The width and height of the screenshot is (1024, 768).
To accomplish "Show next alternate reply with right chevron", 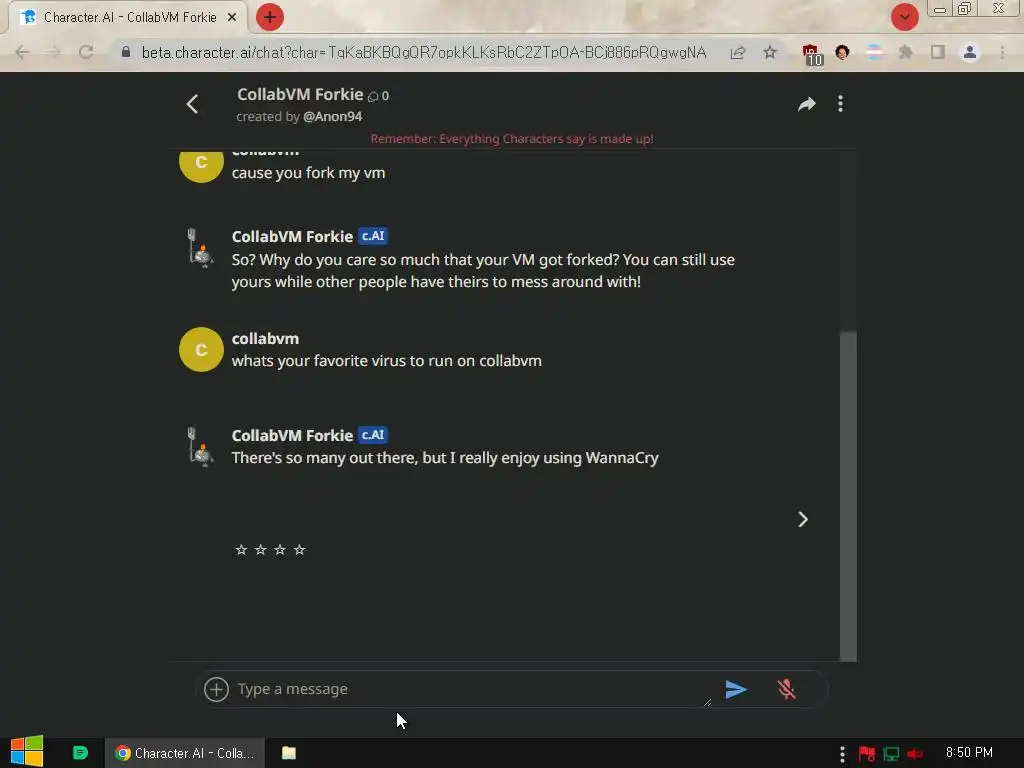I will 803,519.
